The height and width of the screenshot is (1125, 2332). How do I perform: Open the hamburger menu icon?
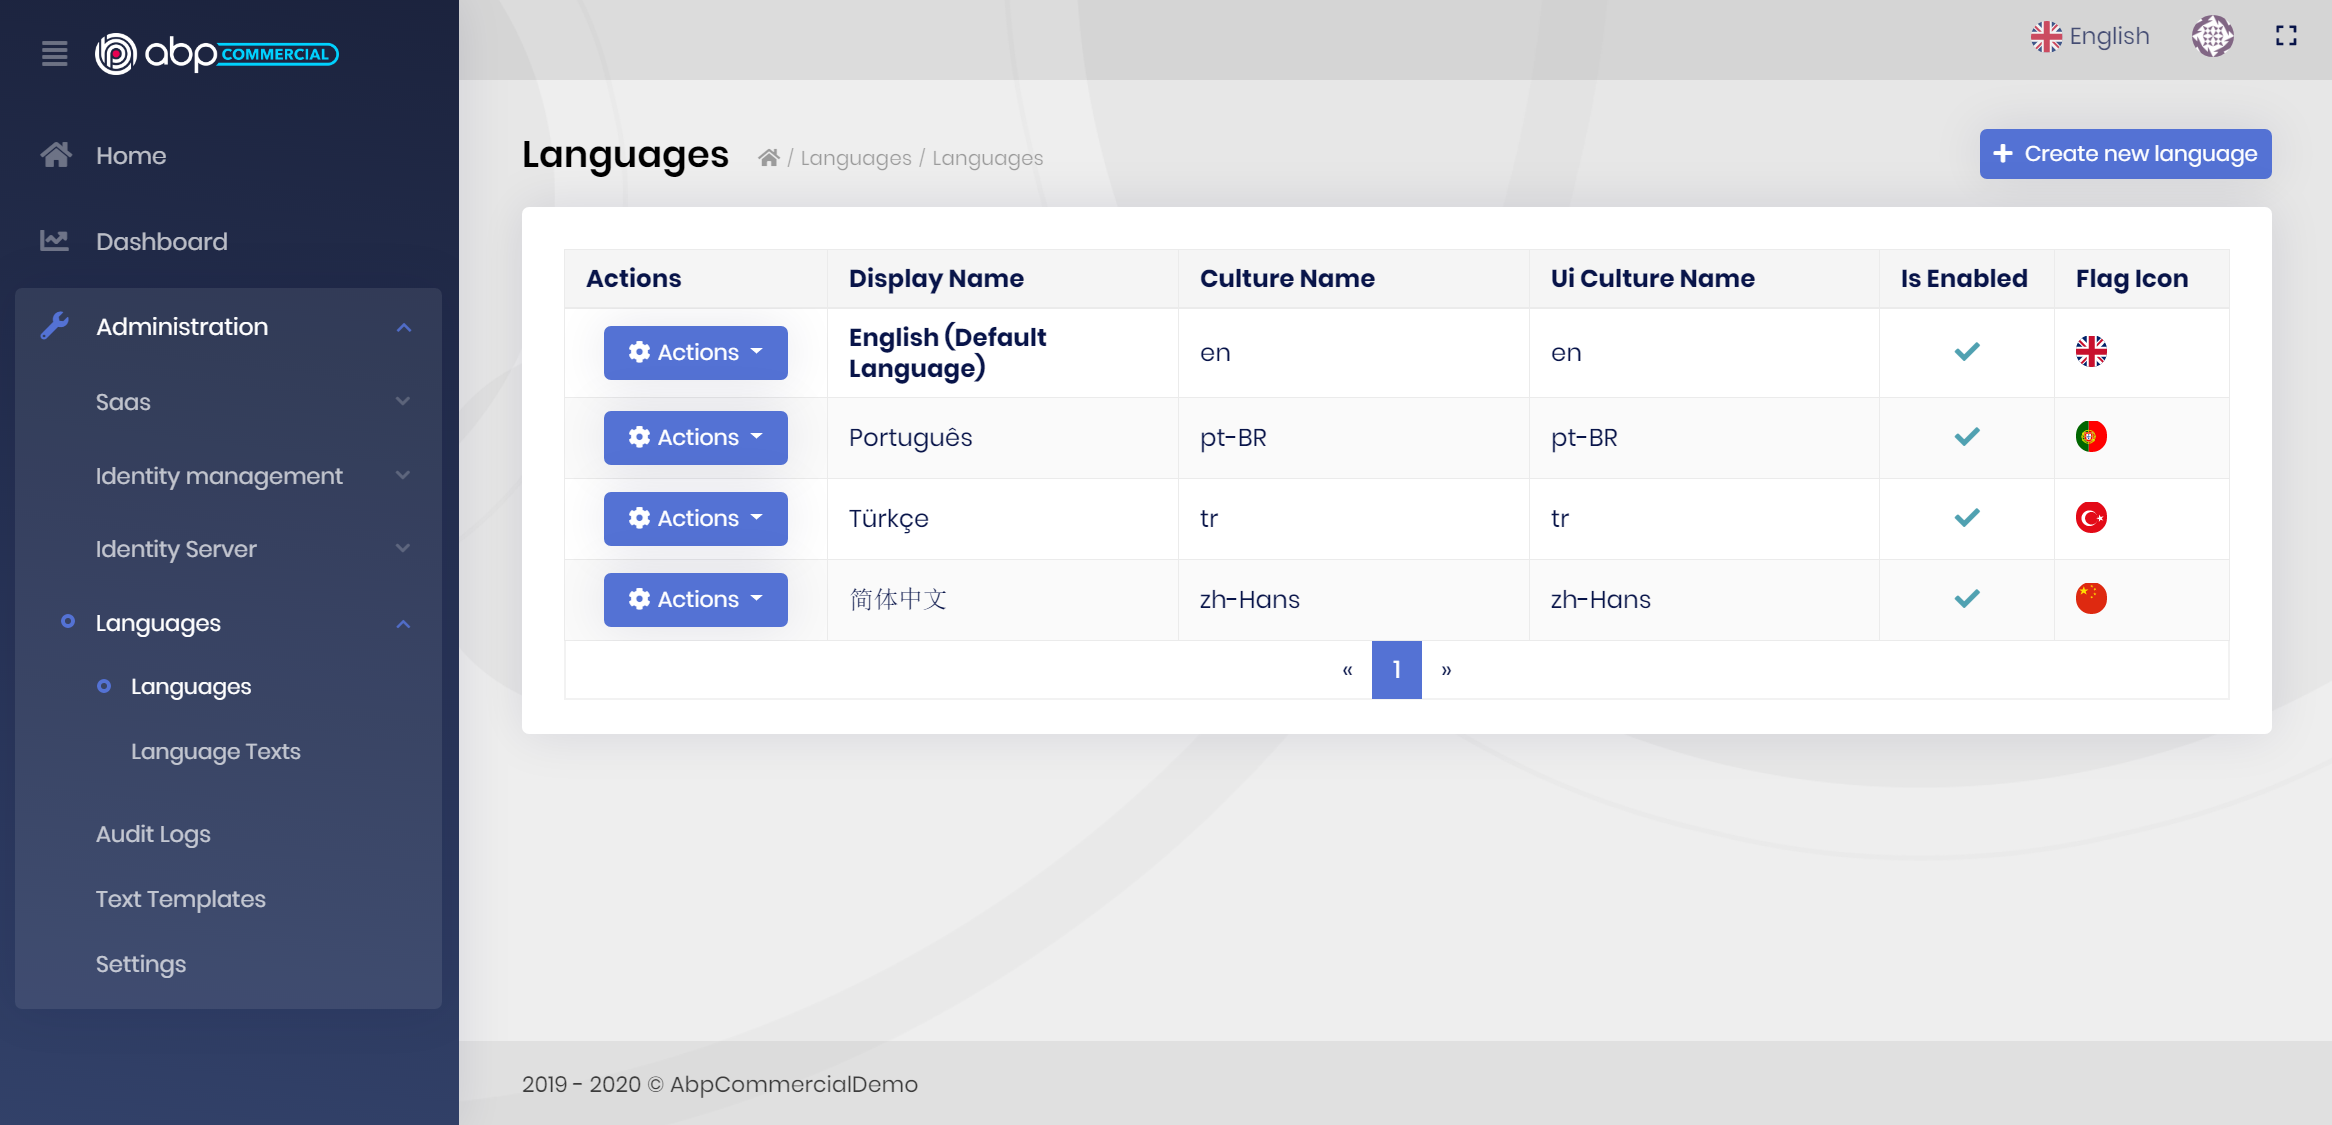pyautogui.click(x=55, y=55)
